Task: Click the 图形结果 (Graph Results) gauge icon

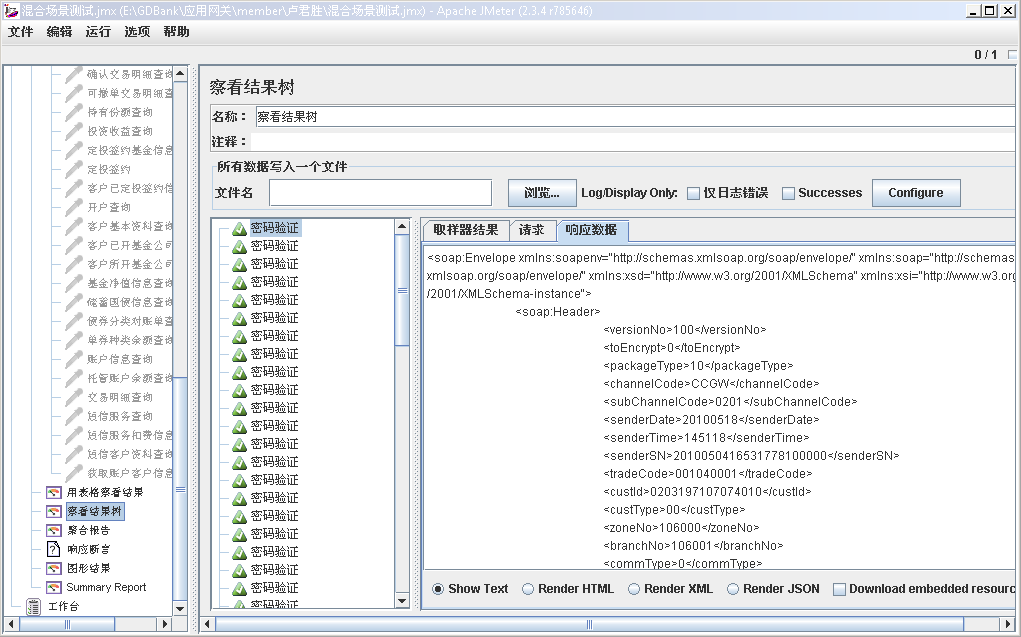Action: coord(54,568)
